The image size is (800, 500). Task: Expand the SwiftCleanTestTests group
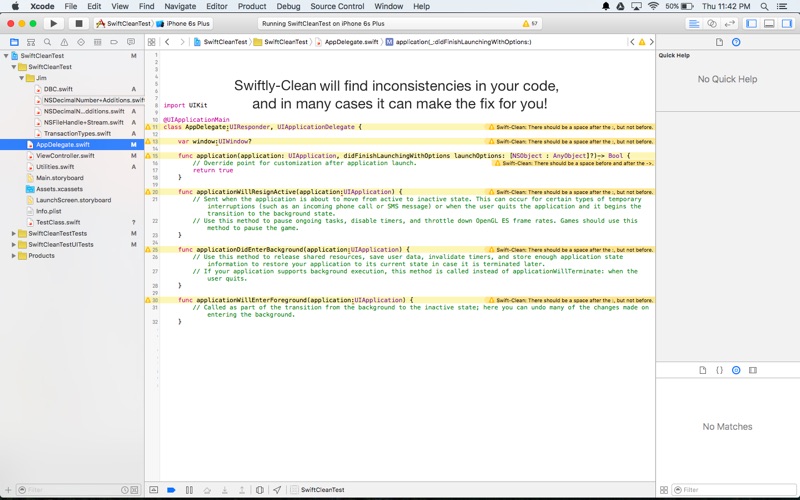[x=14, y=233]
